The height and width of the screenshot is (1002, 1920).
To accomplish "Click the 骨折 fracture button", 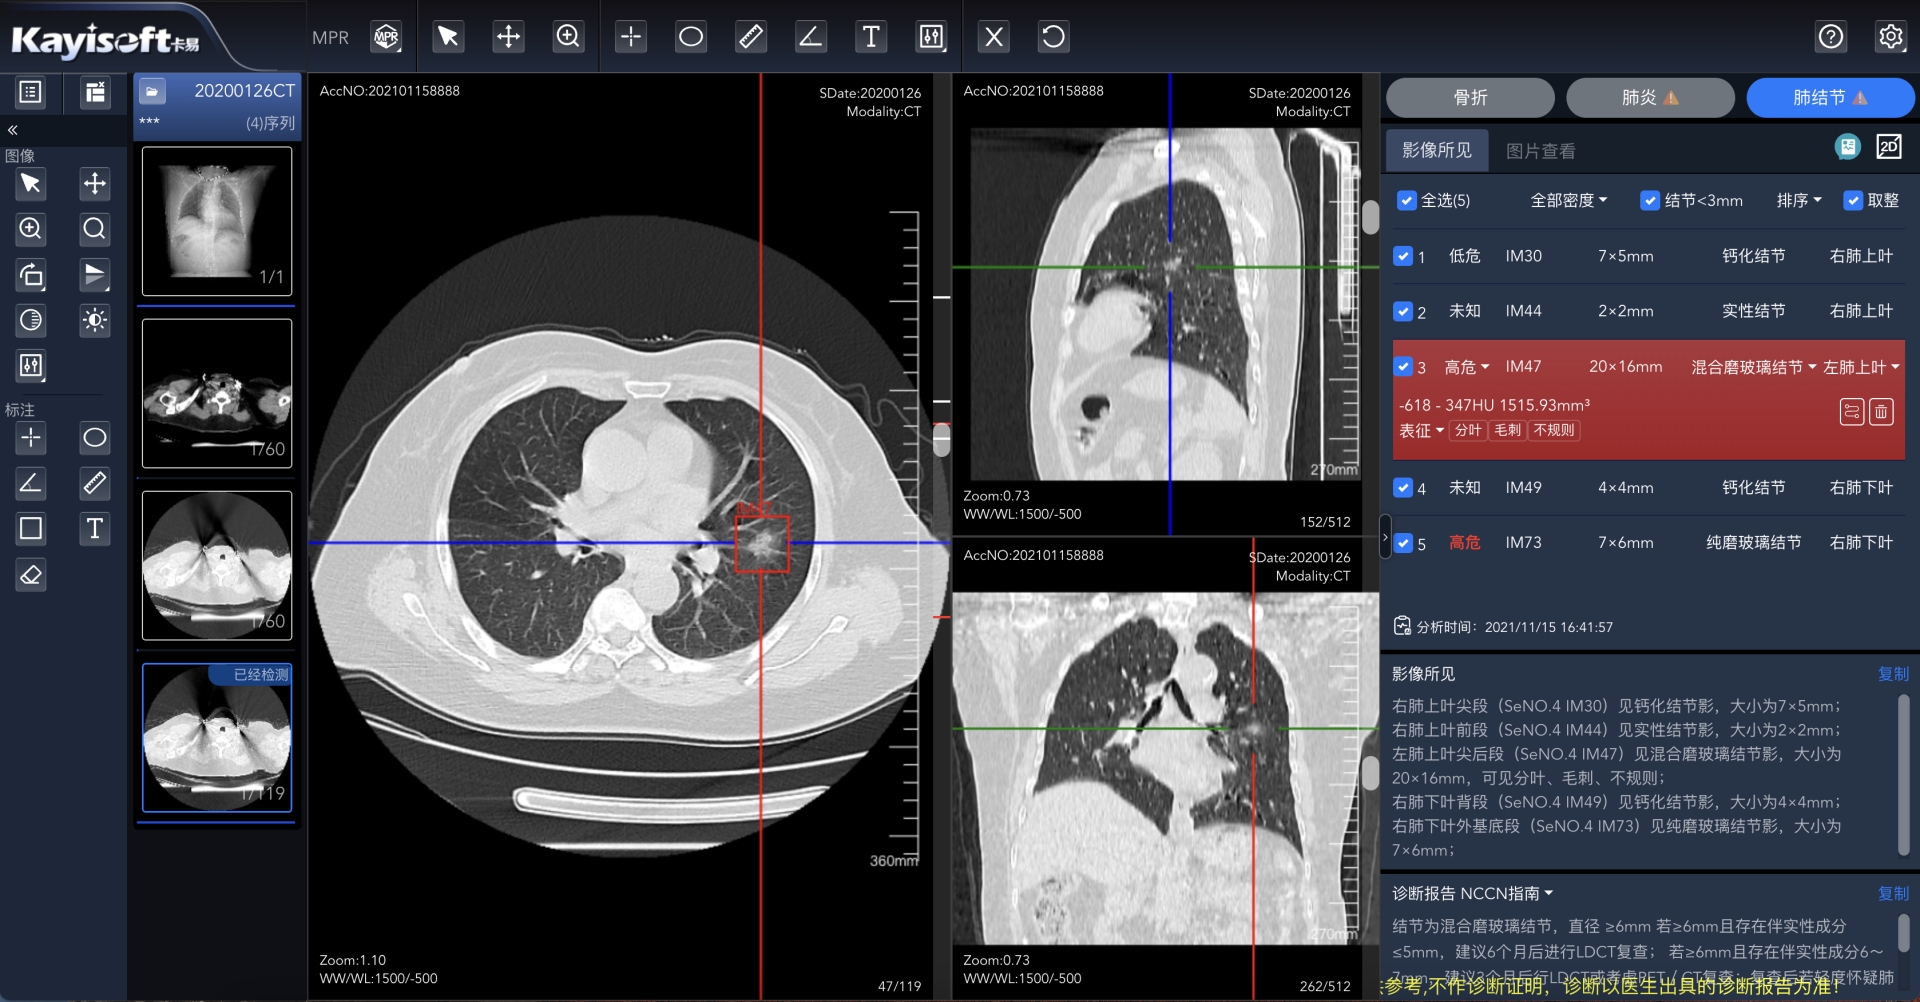I will (x=1469, y=97).
